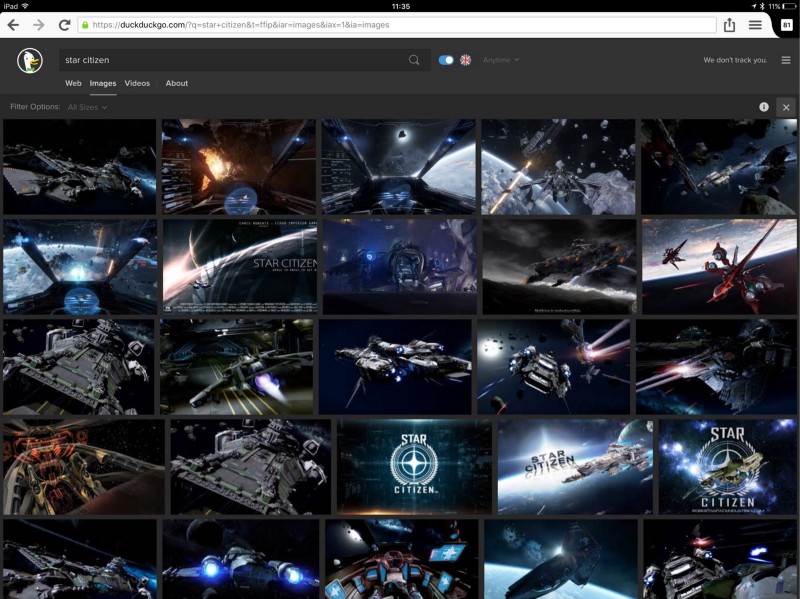Tap the Wi-Fi icon in the status bar

(25, 6)
